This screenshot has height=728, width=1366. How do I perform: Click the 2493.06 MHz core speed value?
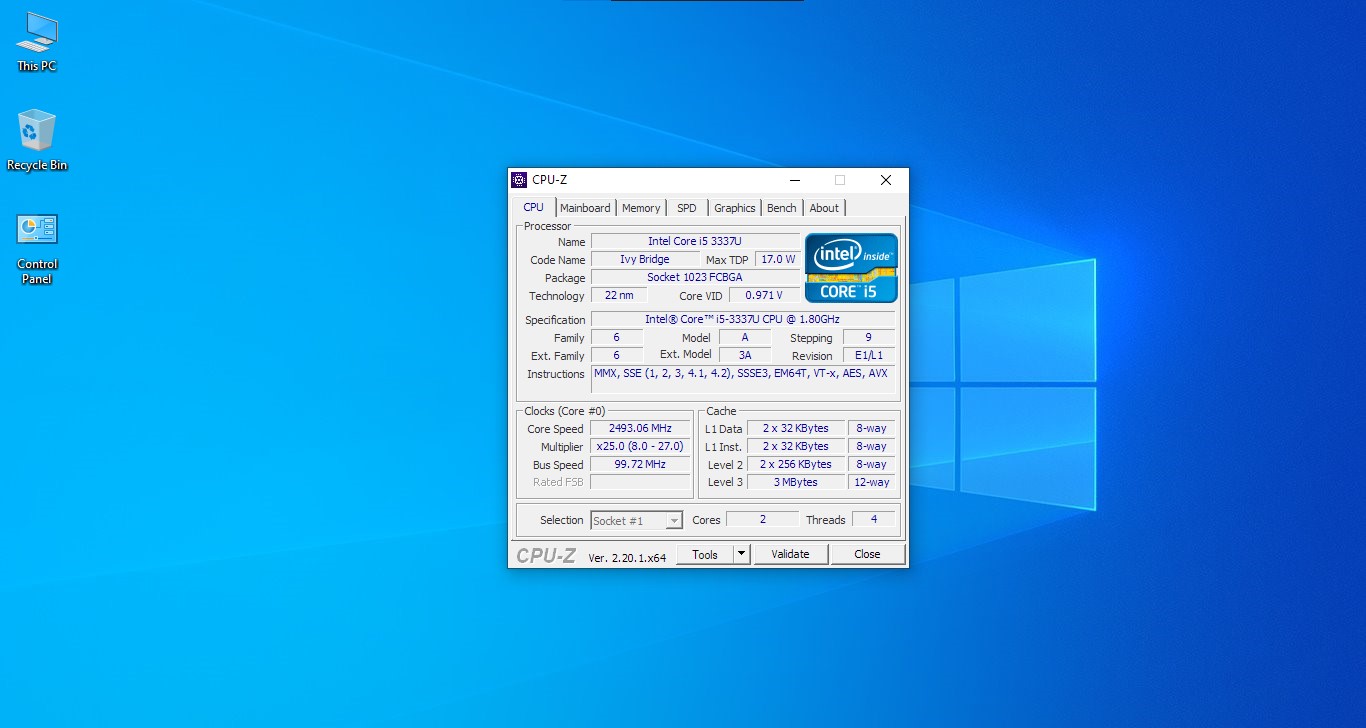(x=640, y=428)
